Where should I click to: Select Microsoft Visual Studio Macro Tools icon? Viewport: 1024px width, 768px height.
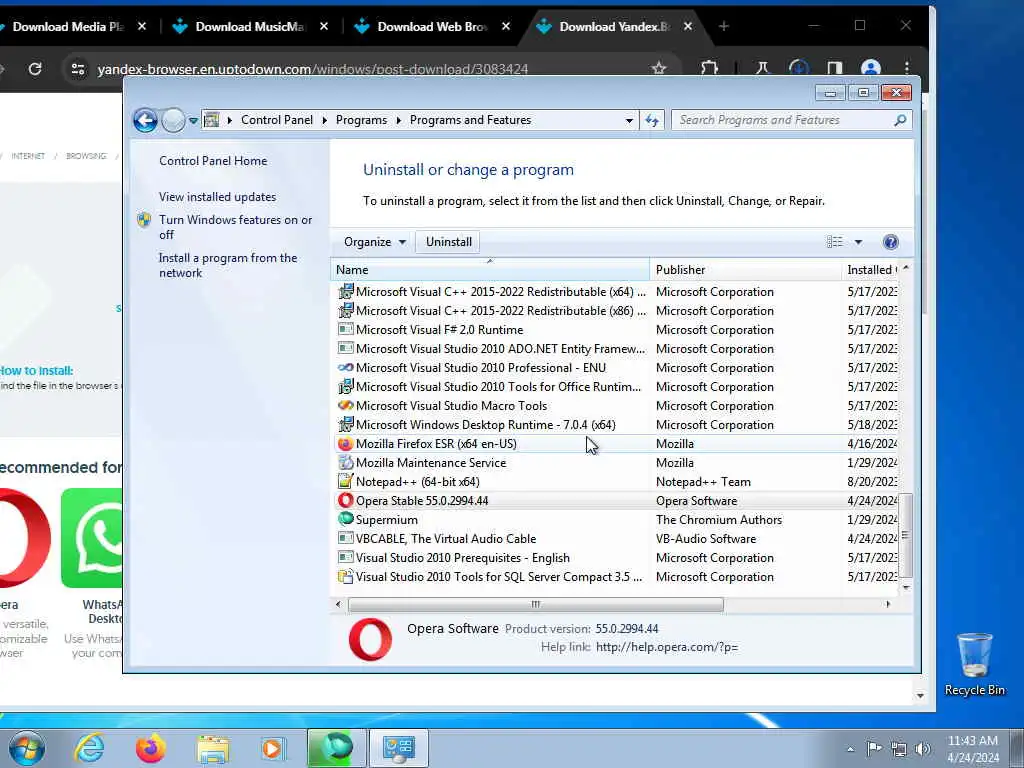pyautogui.click(x=345, y=406)
